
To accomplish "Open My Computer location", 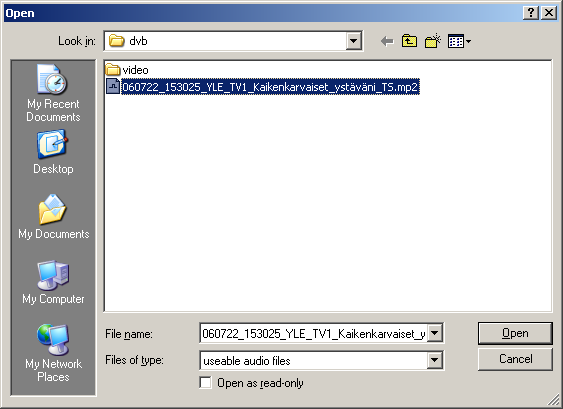I will click(x=53, y=283).
